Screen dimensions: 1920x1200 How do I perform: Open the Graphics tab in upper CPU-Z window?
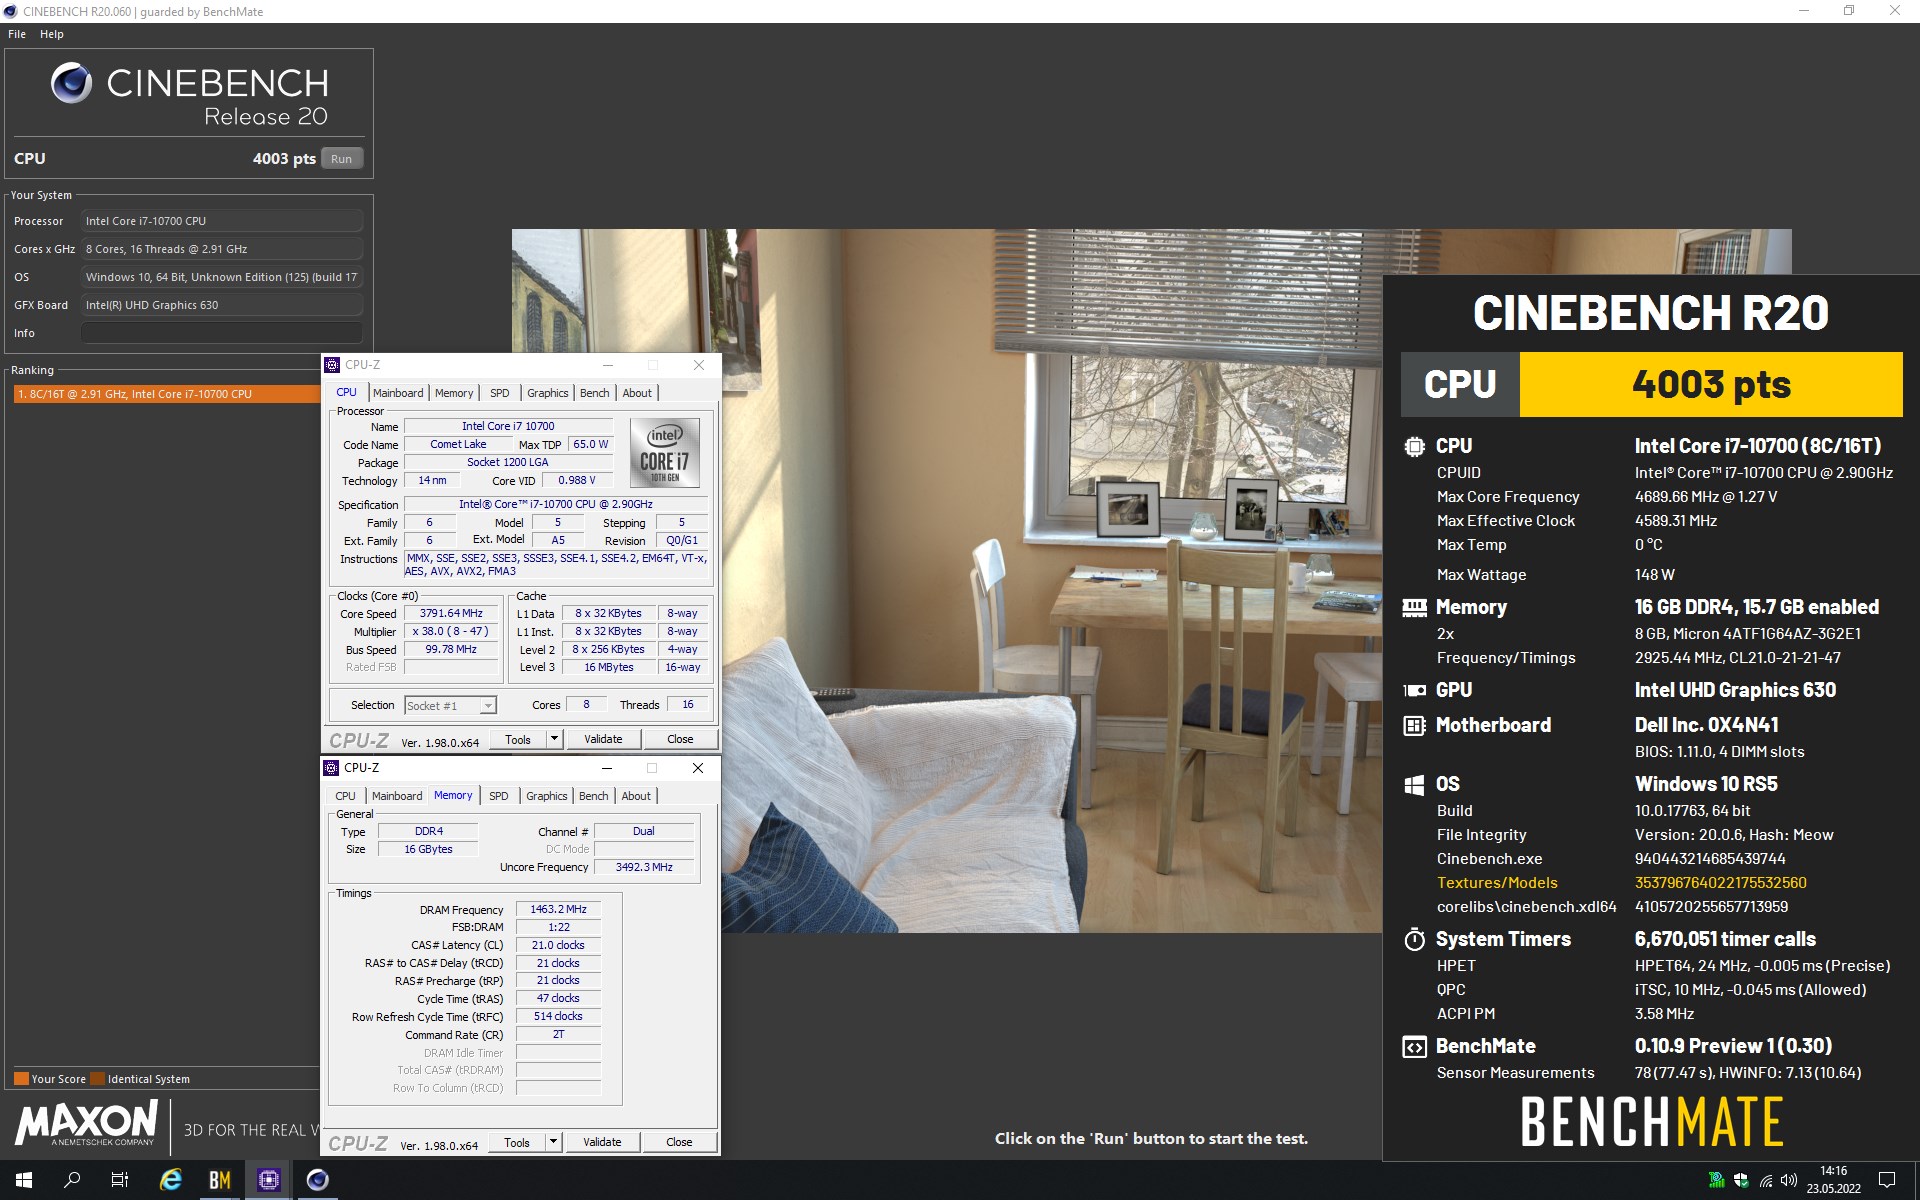pyautogui.click(x=548, y=393)
